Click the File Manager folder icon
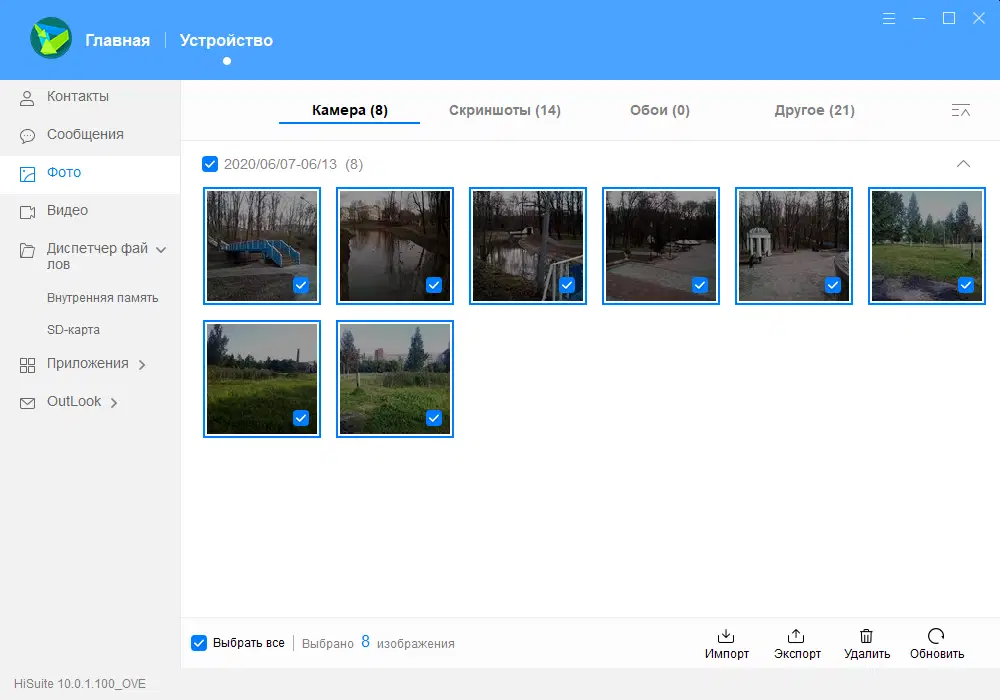Image resolution: width=1000 pixels, height=700 pixels. [27, 250]
